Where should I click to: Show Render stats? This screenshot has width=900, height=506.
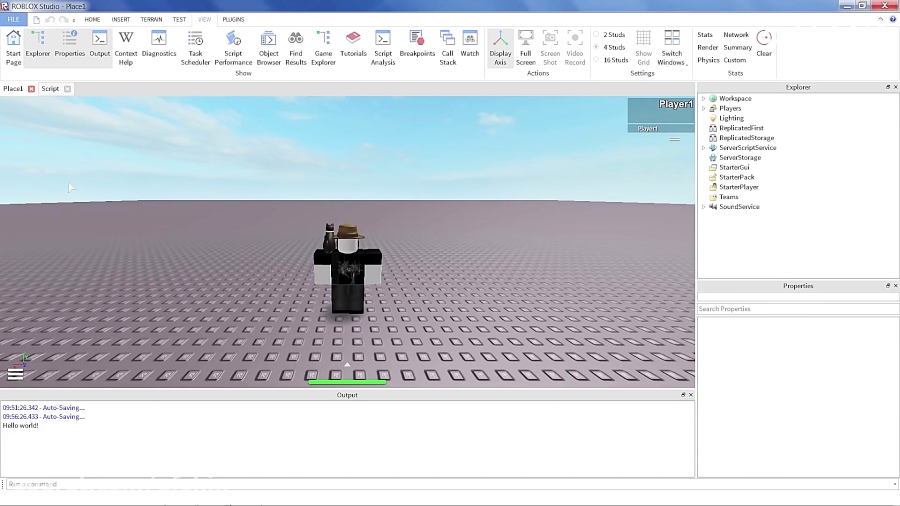pyautogui.click(x=707, y=47)
